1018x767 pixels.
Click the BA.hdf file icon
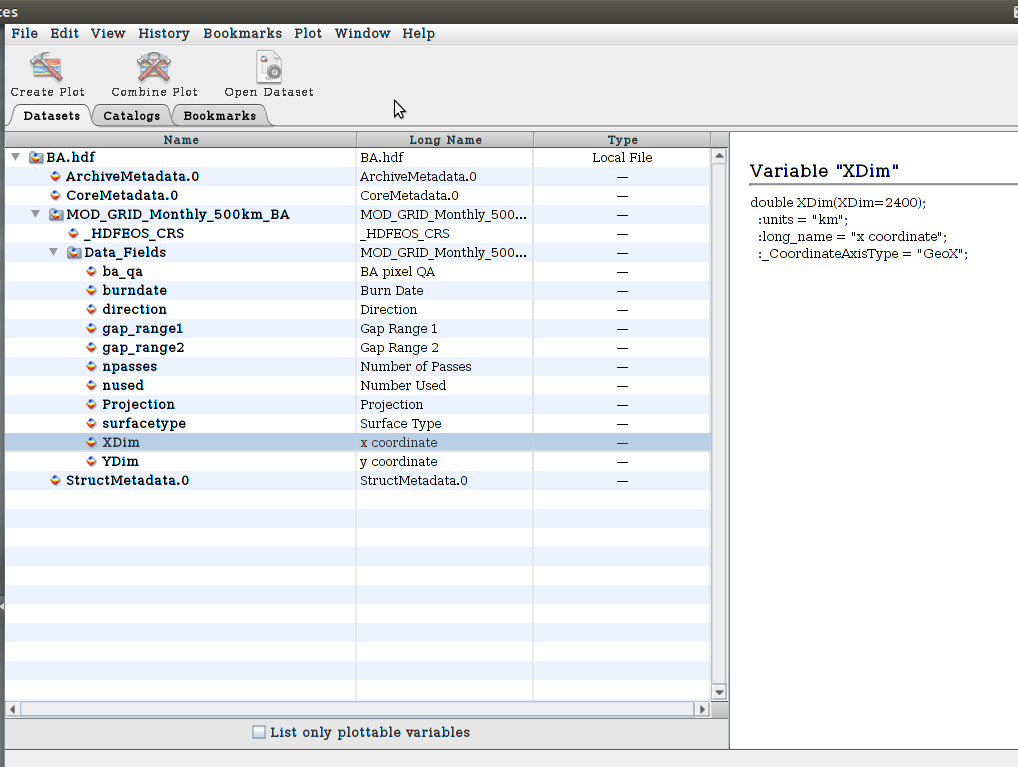click(36, 158)
